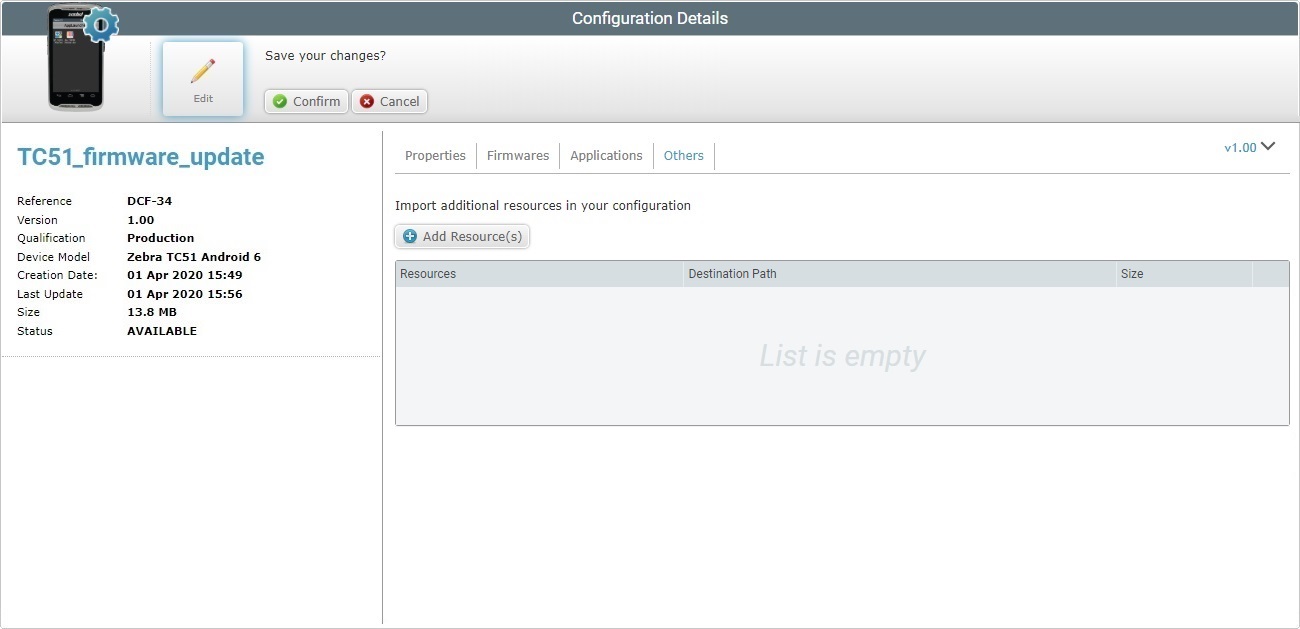Select the Edit panel in the toolbar
Image resolution: width=1300 pixels, height=629 pixels.
[203, 78]
